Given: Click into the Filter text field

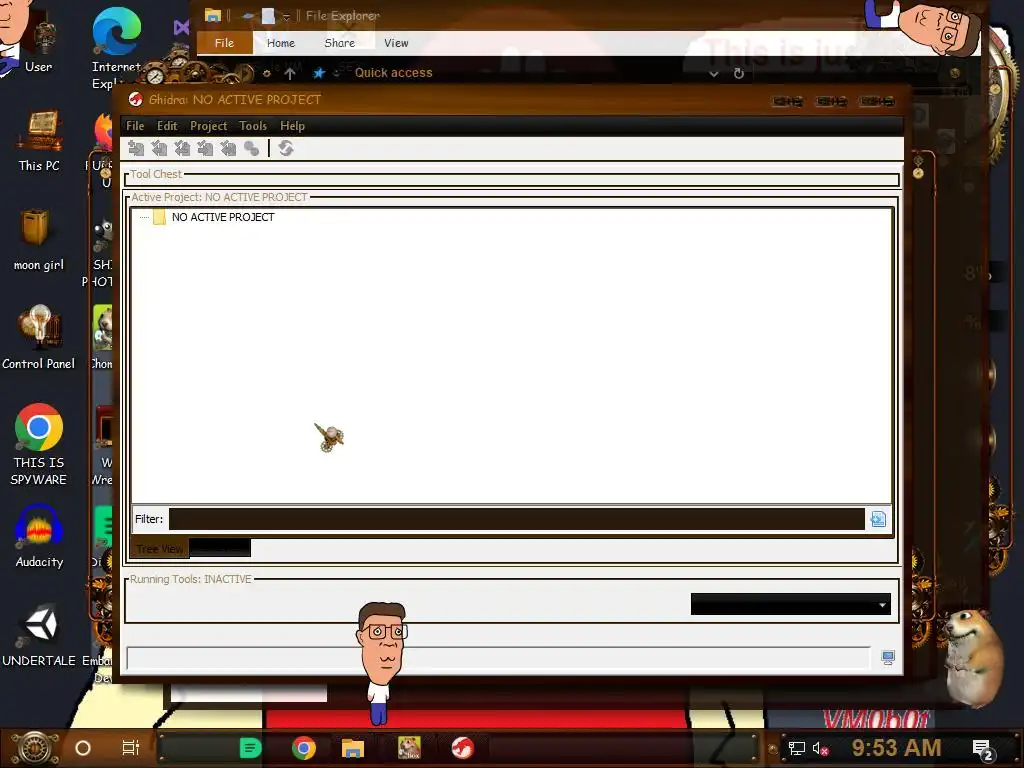Looking at the screenshot, I should (517, 519).
